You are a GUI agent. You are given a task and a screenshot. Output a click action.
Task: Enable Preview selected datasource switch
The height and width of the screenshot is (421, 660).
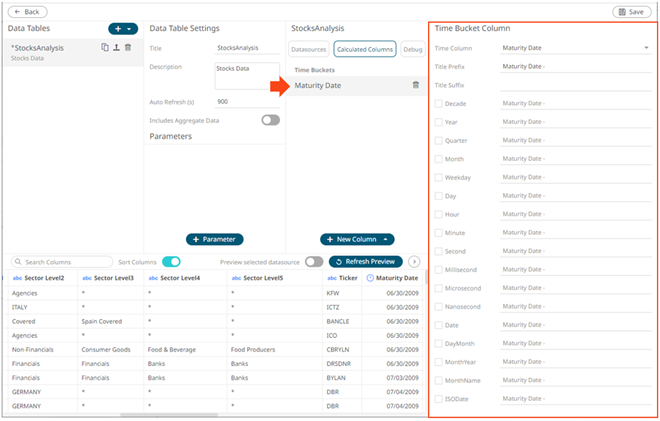(314, 261)
